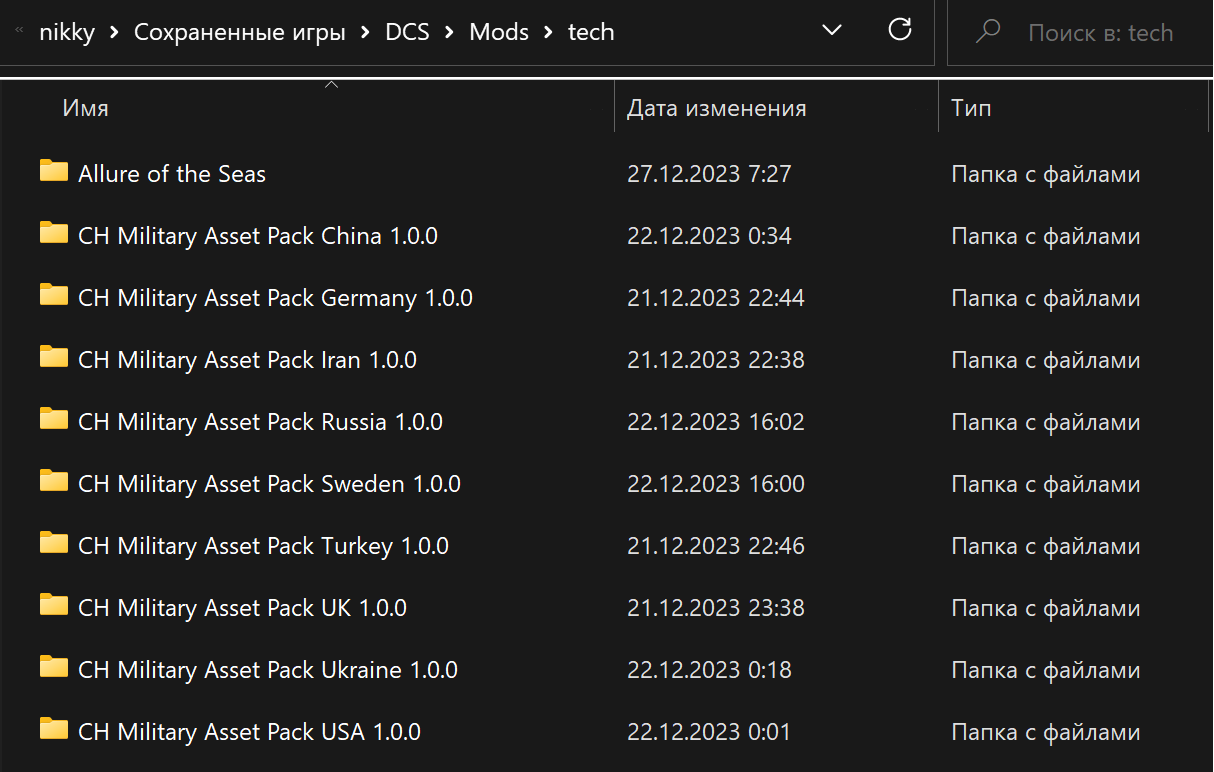Click folder icon for Asset Pack Sweden 1.0.0
The width and height of the screenshot is (1214, 772).
(54, 481)
